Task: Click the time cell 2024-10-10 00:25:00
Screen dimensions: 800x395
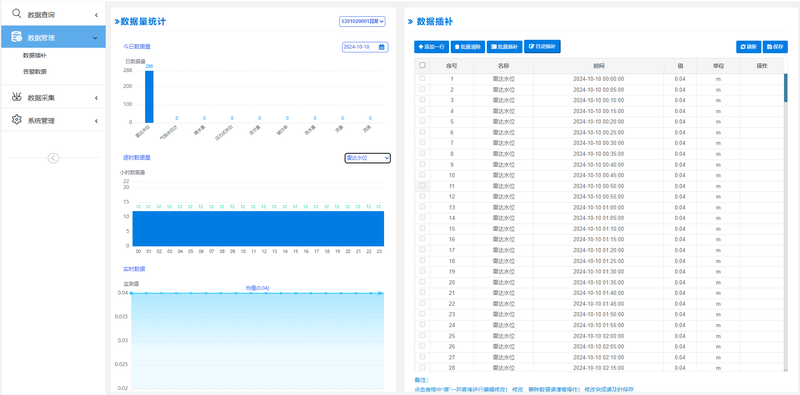Action: pyautogui.click(x=598, y=133)
